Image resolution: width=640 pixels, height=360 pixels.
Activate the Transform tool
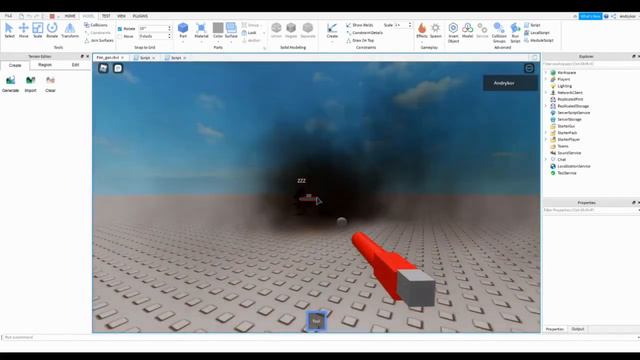click(70, 30)
